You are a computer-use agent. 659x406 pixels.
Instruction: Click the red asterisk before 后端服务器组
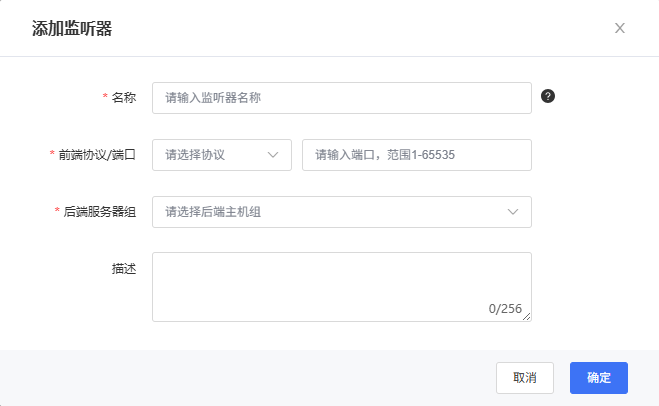tap(57, 212)
